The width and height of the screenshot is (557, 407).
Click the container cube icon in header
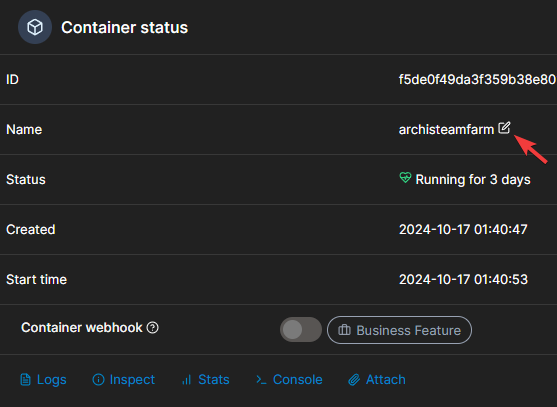click(x=35, y=27)
